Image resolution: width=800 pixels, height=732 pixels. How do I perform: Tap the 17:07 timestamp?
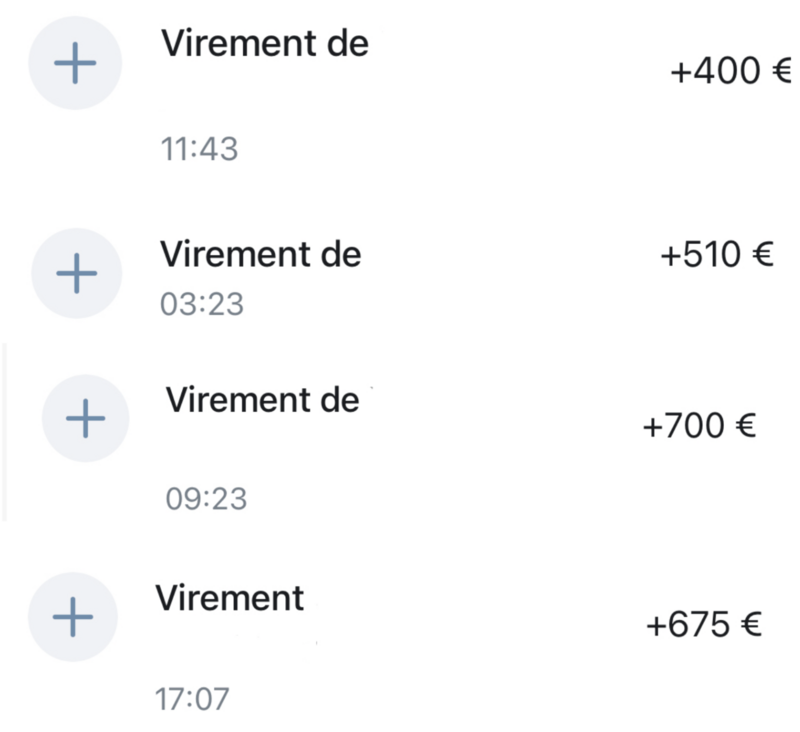[192, 698]
